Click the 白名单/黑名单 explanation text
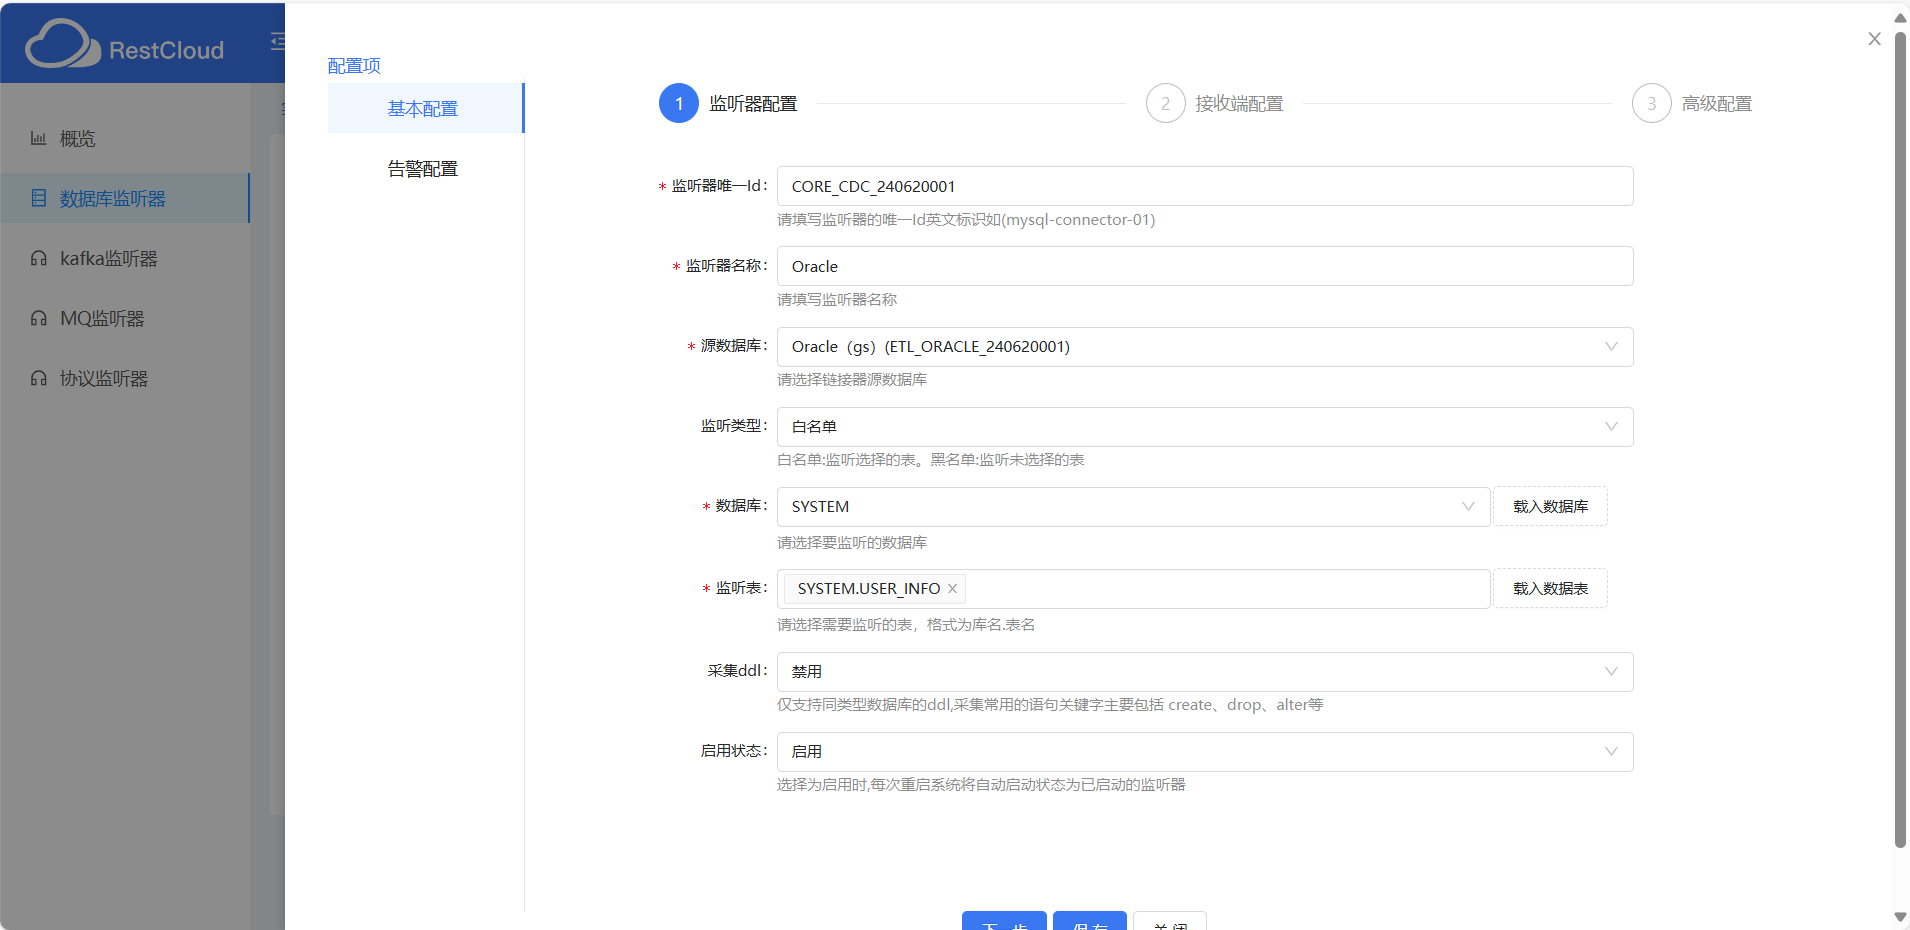 (x=931, y=460)
